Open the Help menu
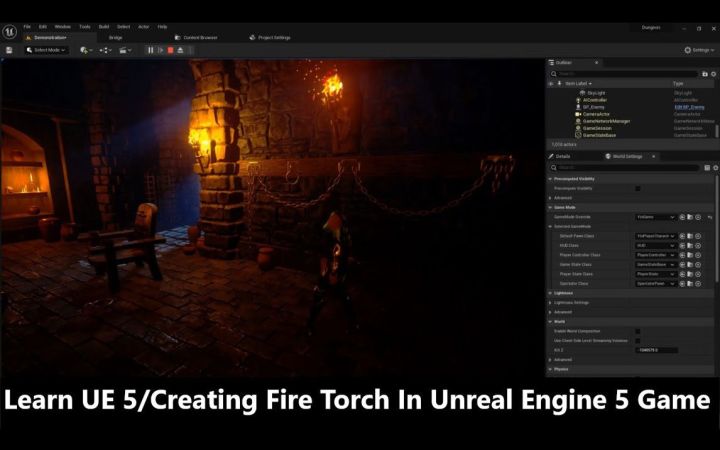 [x=163, y=27]
